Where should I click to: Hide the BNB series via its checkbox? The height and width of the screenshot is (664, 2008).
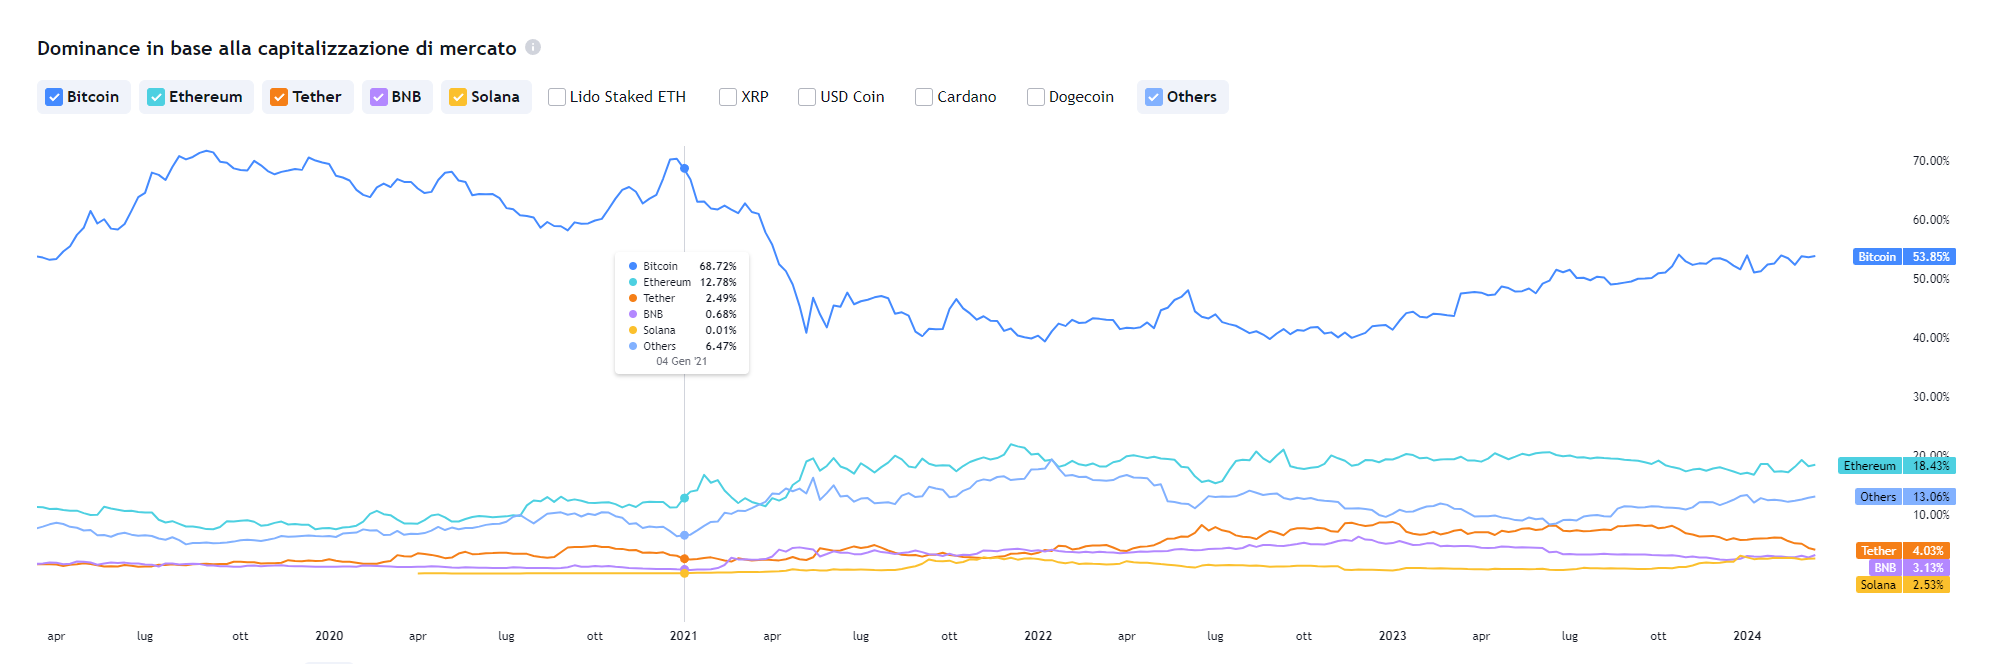[379, 97]
